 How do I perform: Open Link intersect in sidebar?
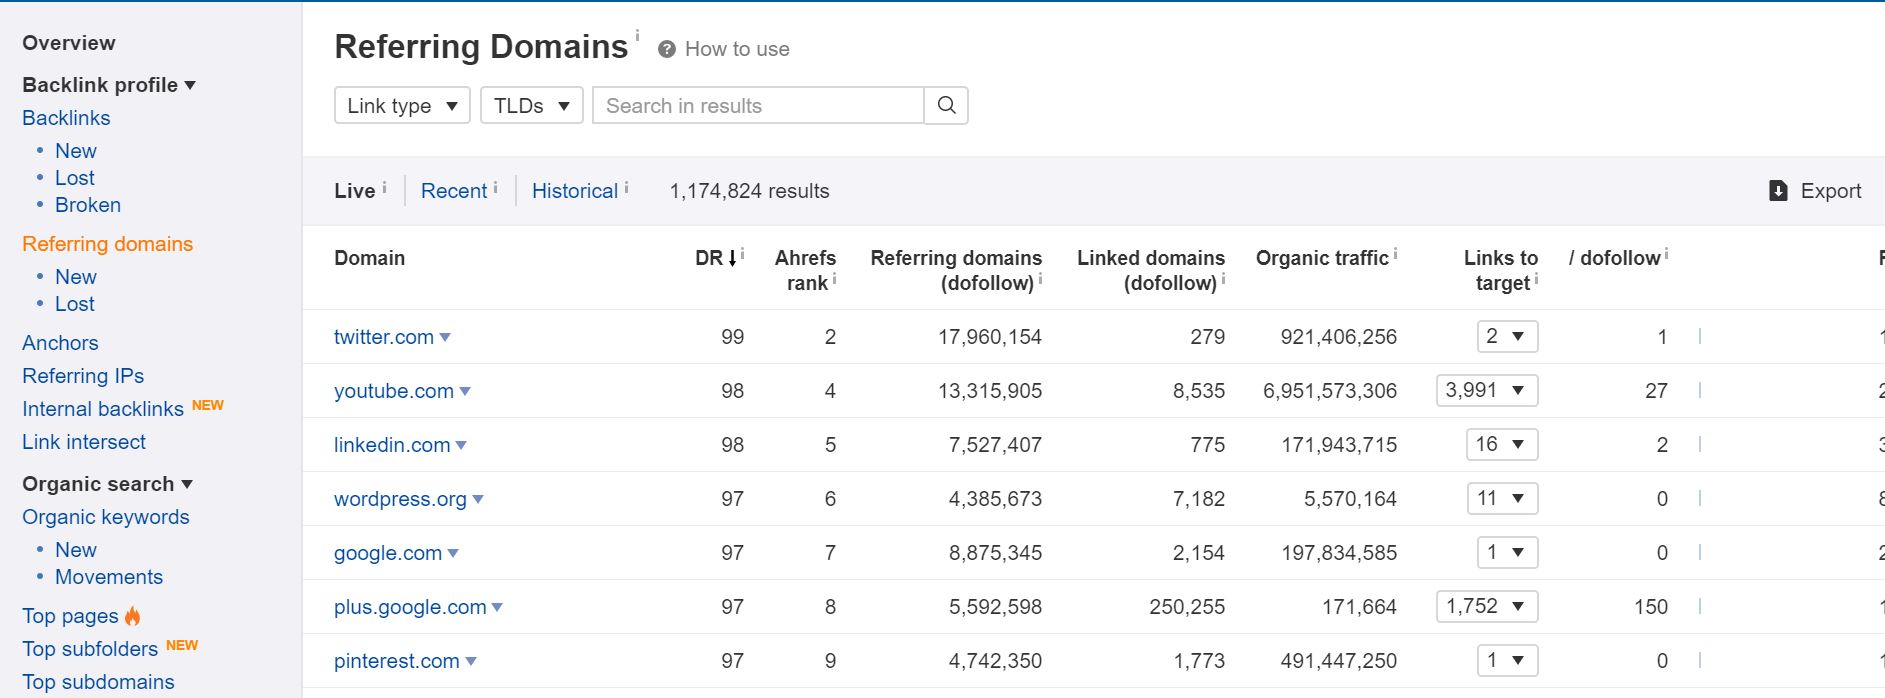tap(84, 442)
